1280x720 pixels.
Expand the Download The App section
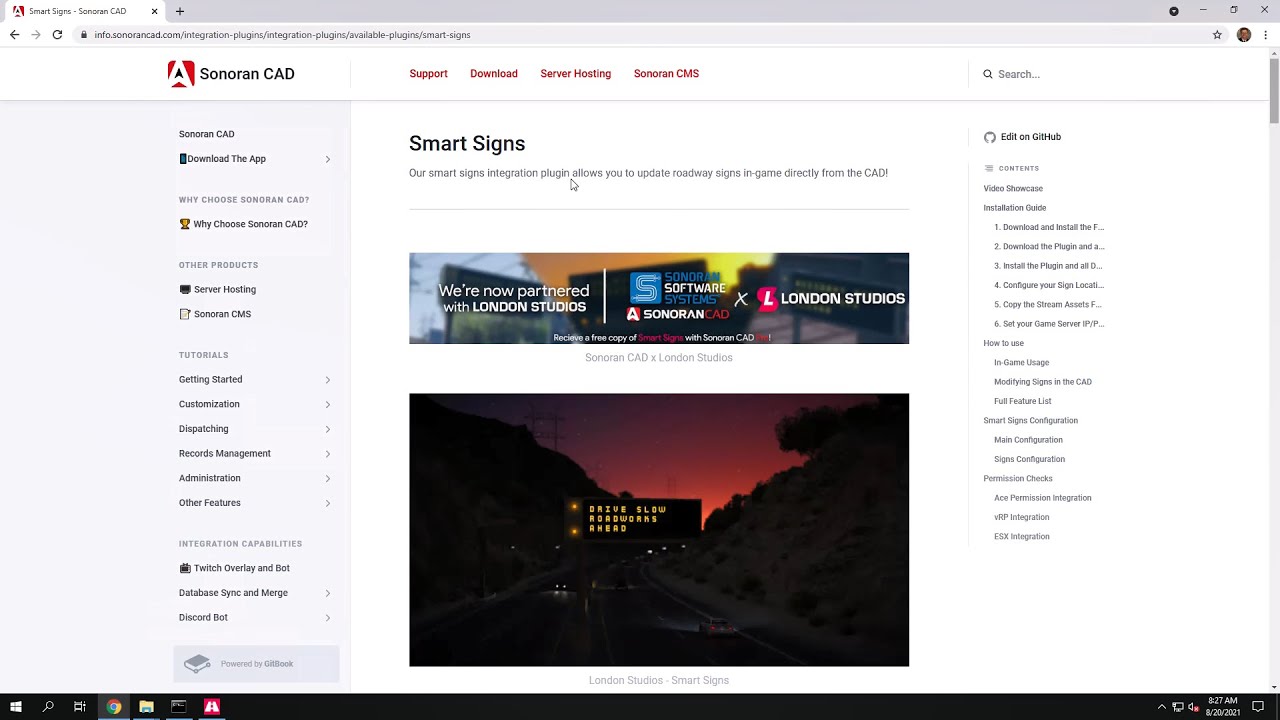pyautogui.click(x=327, y=159)
